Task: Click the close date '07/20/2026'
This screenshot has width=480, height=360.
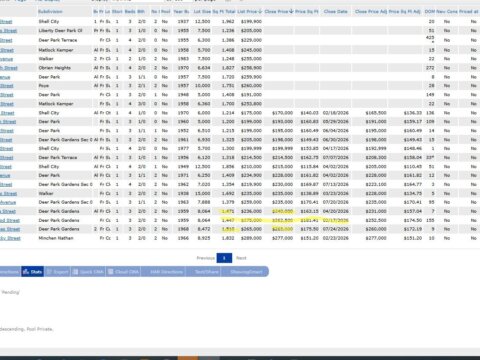Action: [x=336, y=202]
